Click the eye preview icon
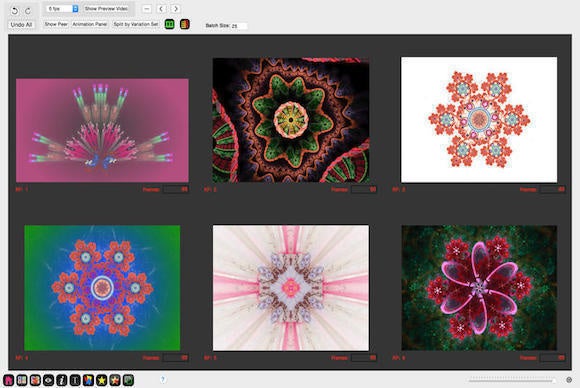 tap(48, 380)
